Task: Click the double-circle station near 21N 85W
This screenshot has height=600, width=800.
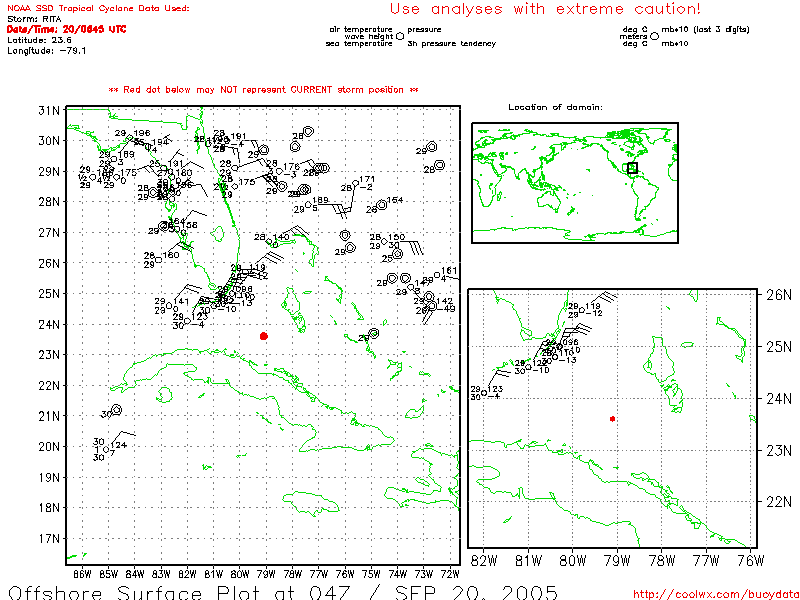Action: (x=116, y=410)
